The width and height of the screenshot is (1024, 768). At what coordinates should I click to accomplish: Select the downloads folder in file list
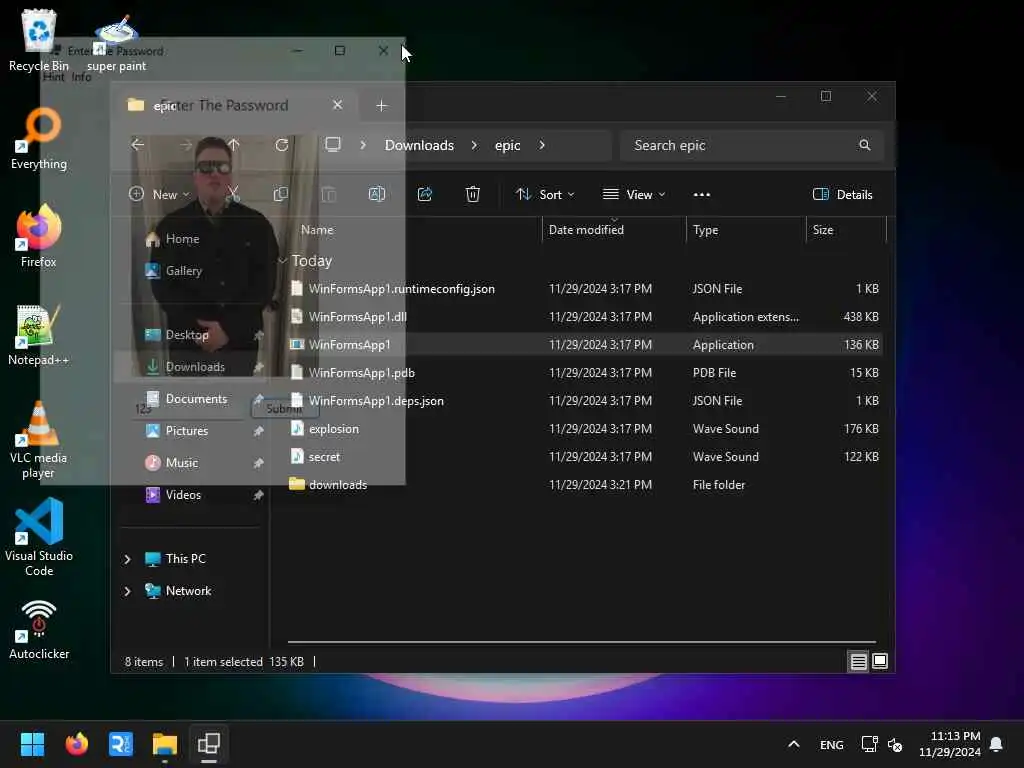338,485
